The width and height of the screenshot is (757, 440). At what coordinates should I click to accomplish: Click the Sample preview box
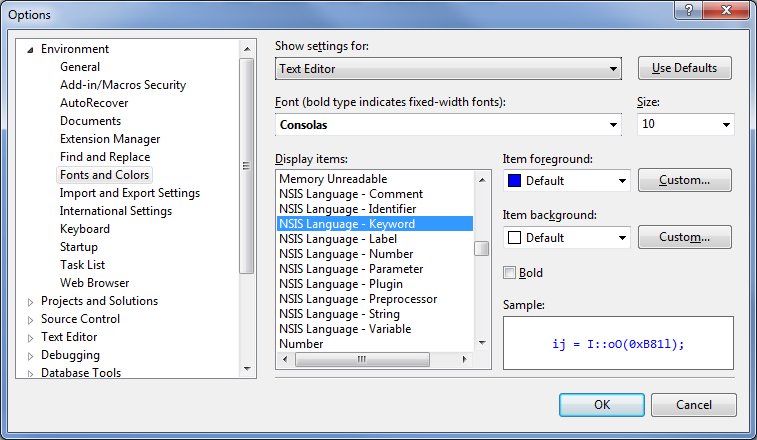618,343
